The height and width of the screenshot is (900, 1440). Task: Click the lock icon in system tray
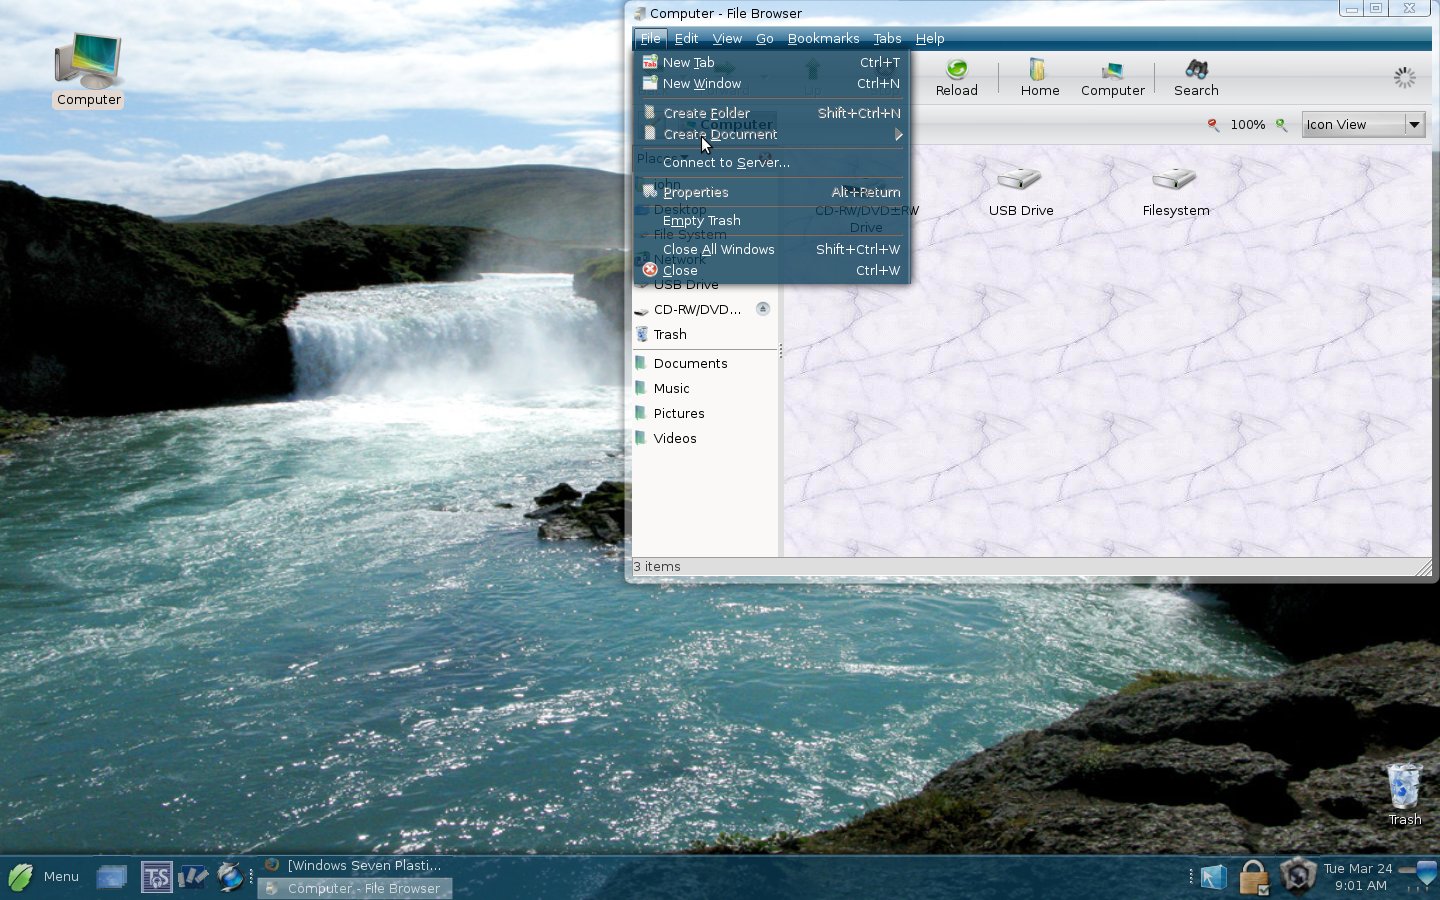point(1253,877)
